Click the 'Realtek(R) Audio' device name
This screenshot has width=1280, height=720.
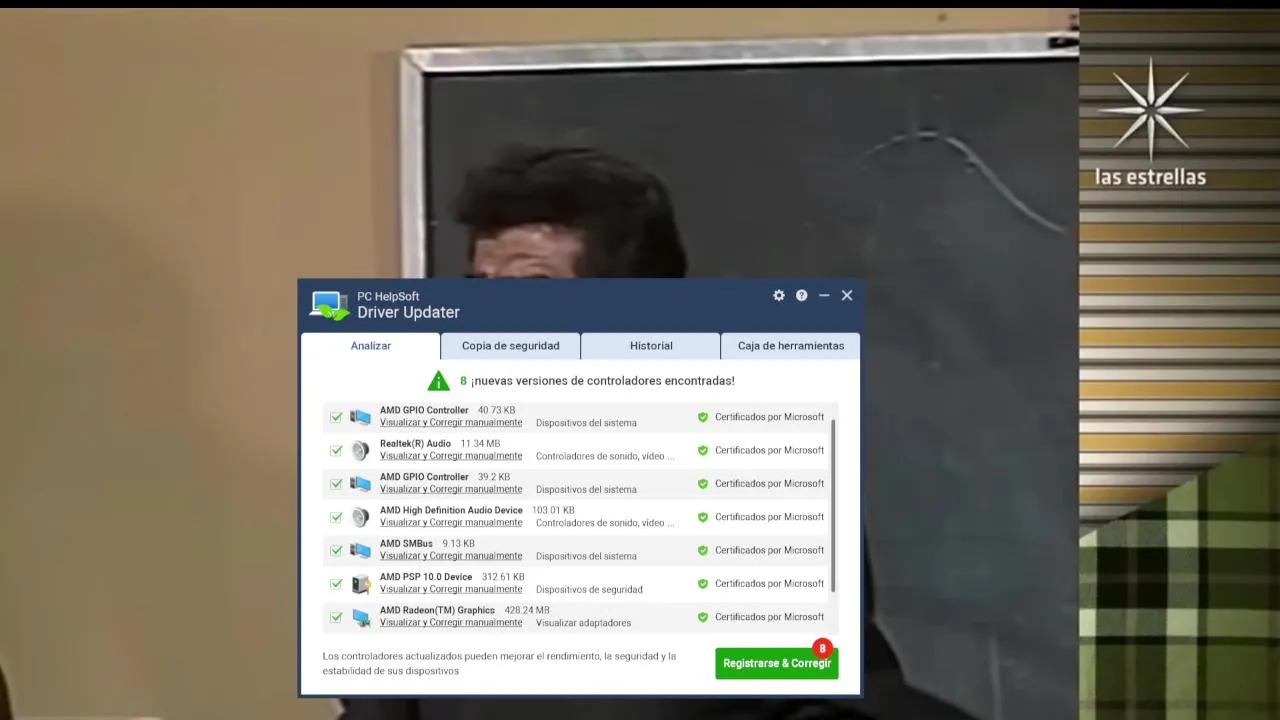pyautogui.click(x=415, y=444)
